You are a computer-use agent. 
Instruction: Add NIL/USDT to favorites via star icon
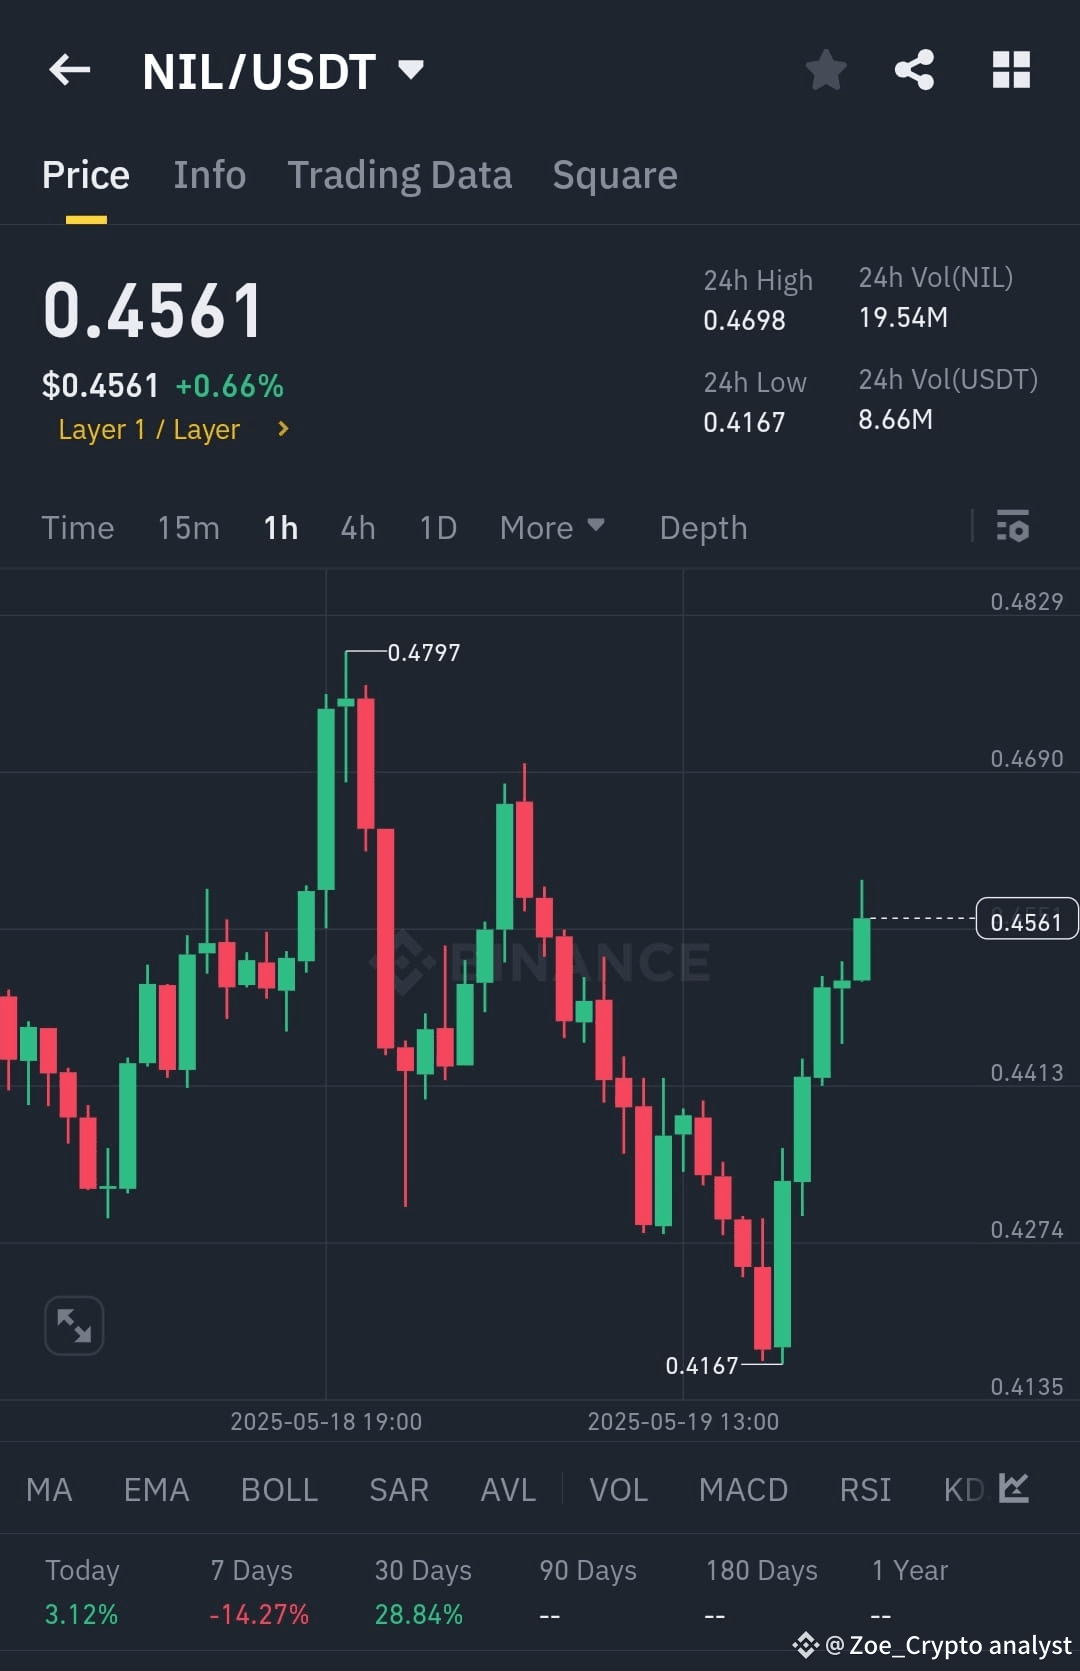click(x=825, y=69)
